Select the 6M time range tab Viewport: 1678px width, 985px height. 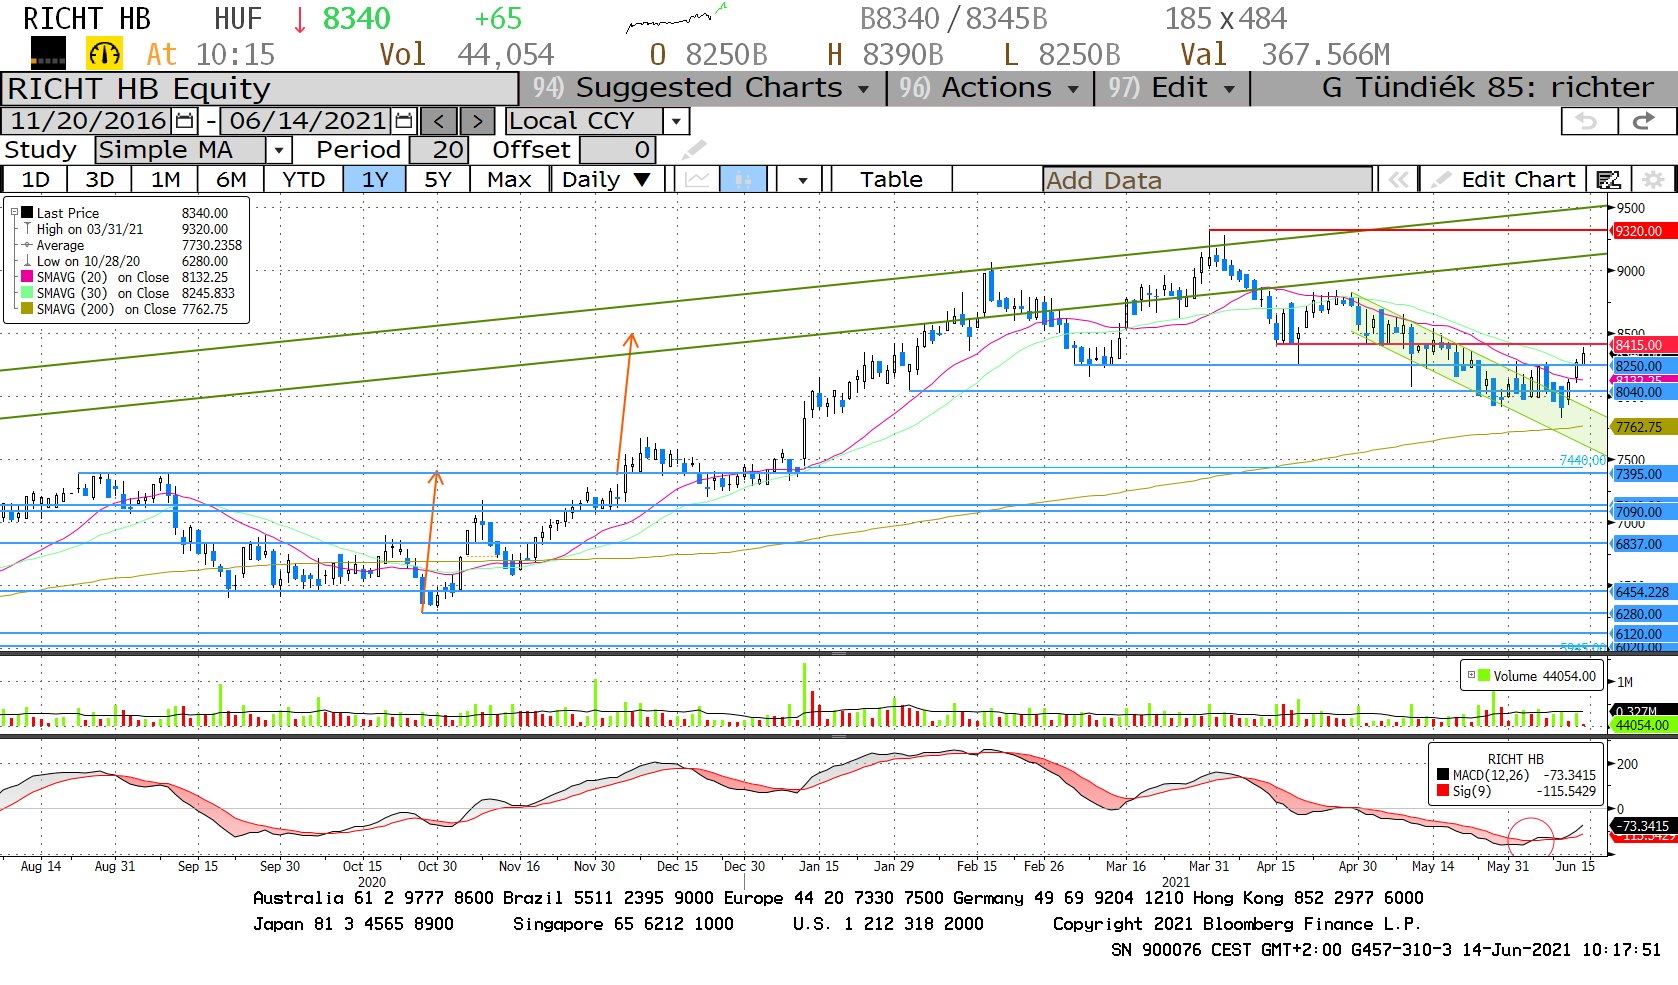[231, 180]
